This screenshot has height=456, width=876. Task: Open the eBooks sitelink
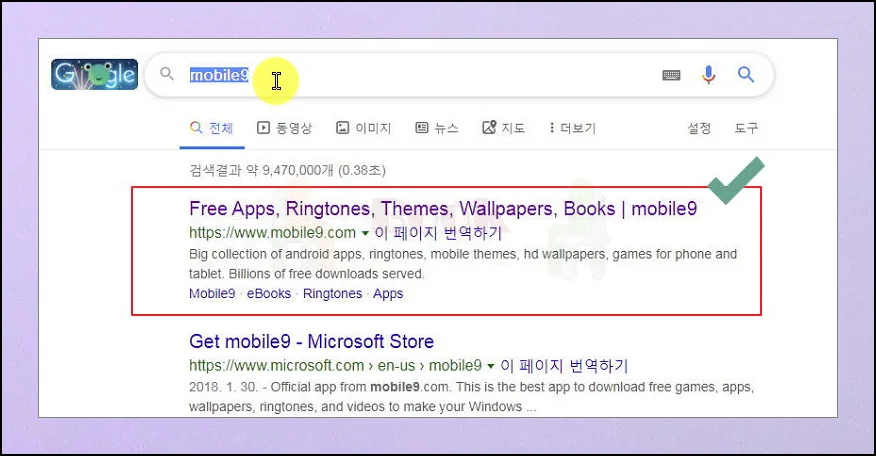(x=269, y=293)
